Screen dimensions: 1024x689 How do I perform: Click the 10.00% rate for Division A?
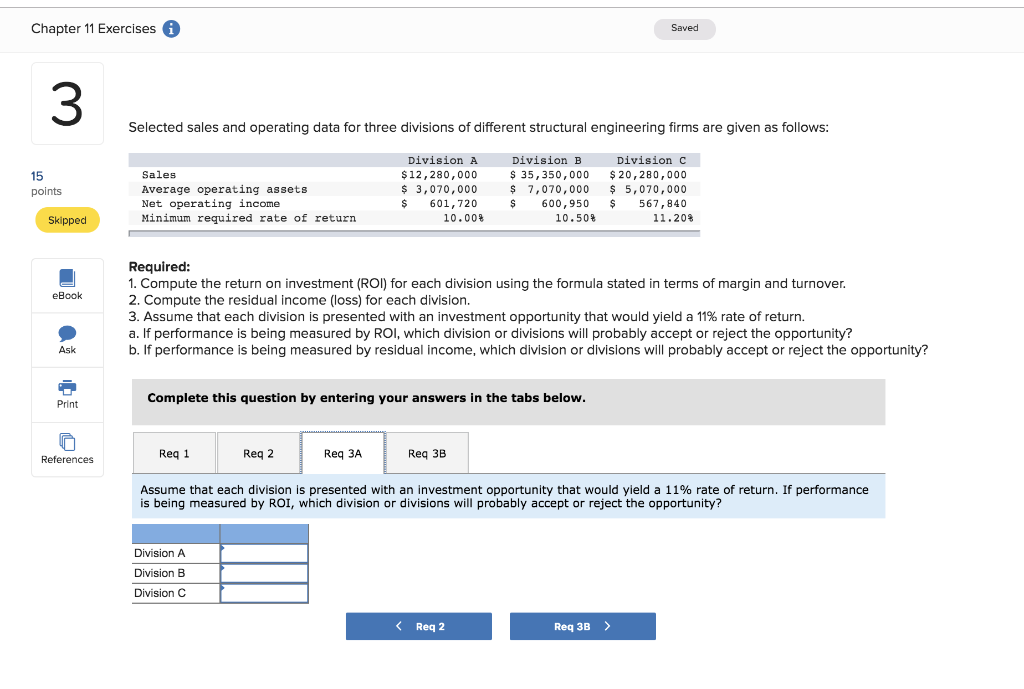click(463, 218)
